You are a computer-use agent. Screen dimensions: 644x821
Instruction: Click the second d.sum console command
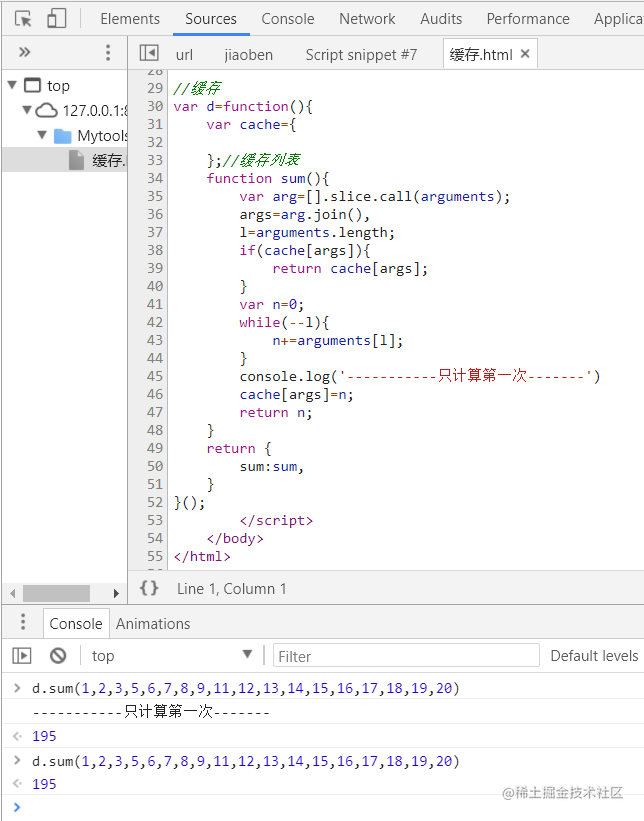coord(246,761)
